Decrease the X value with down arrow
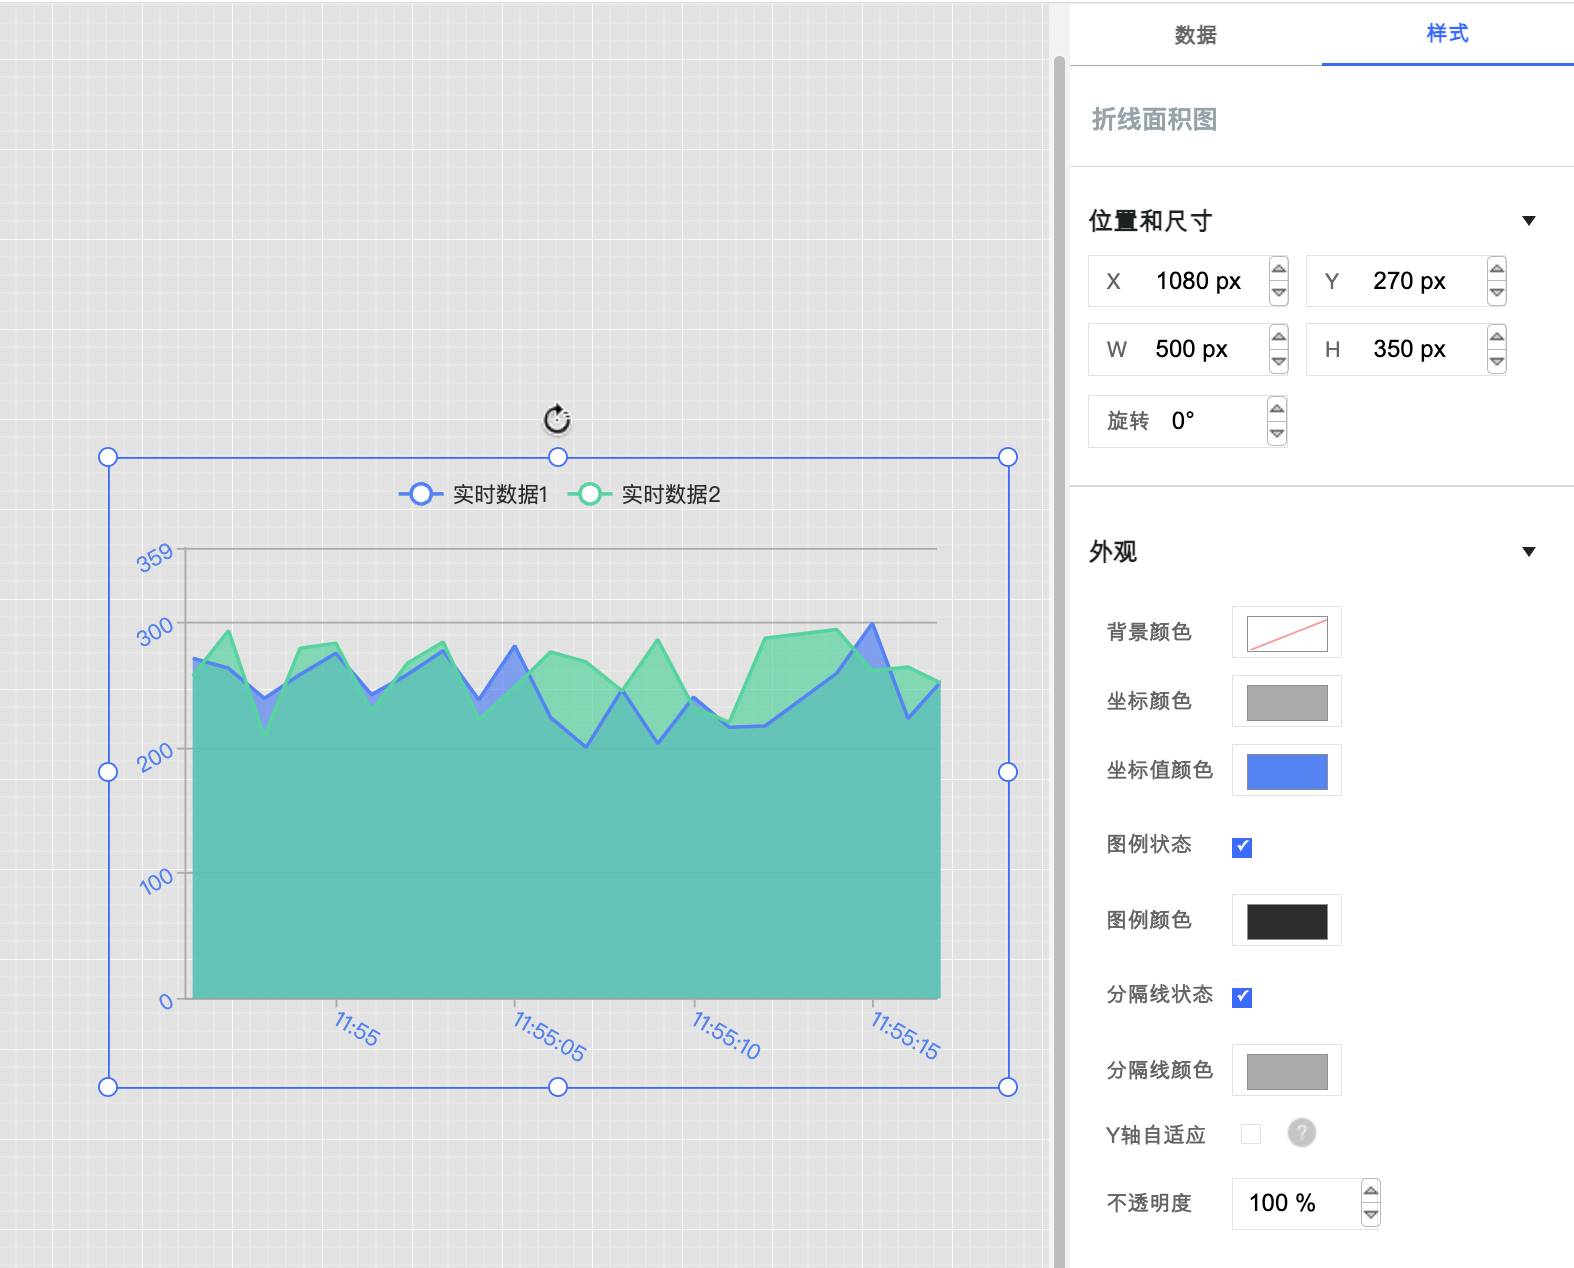Viewport: 1574px width, 1268px height. click(x=1279, y=293)
